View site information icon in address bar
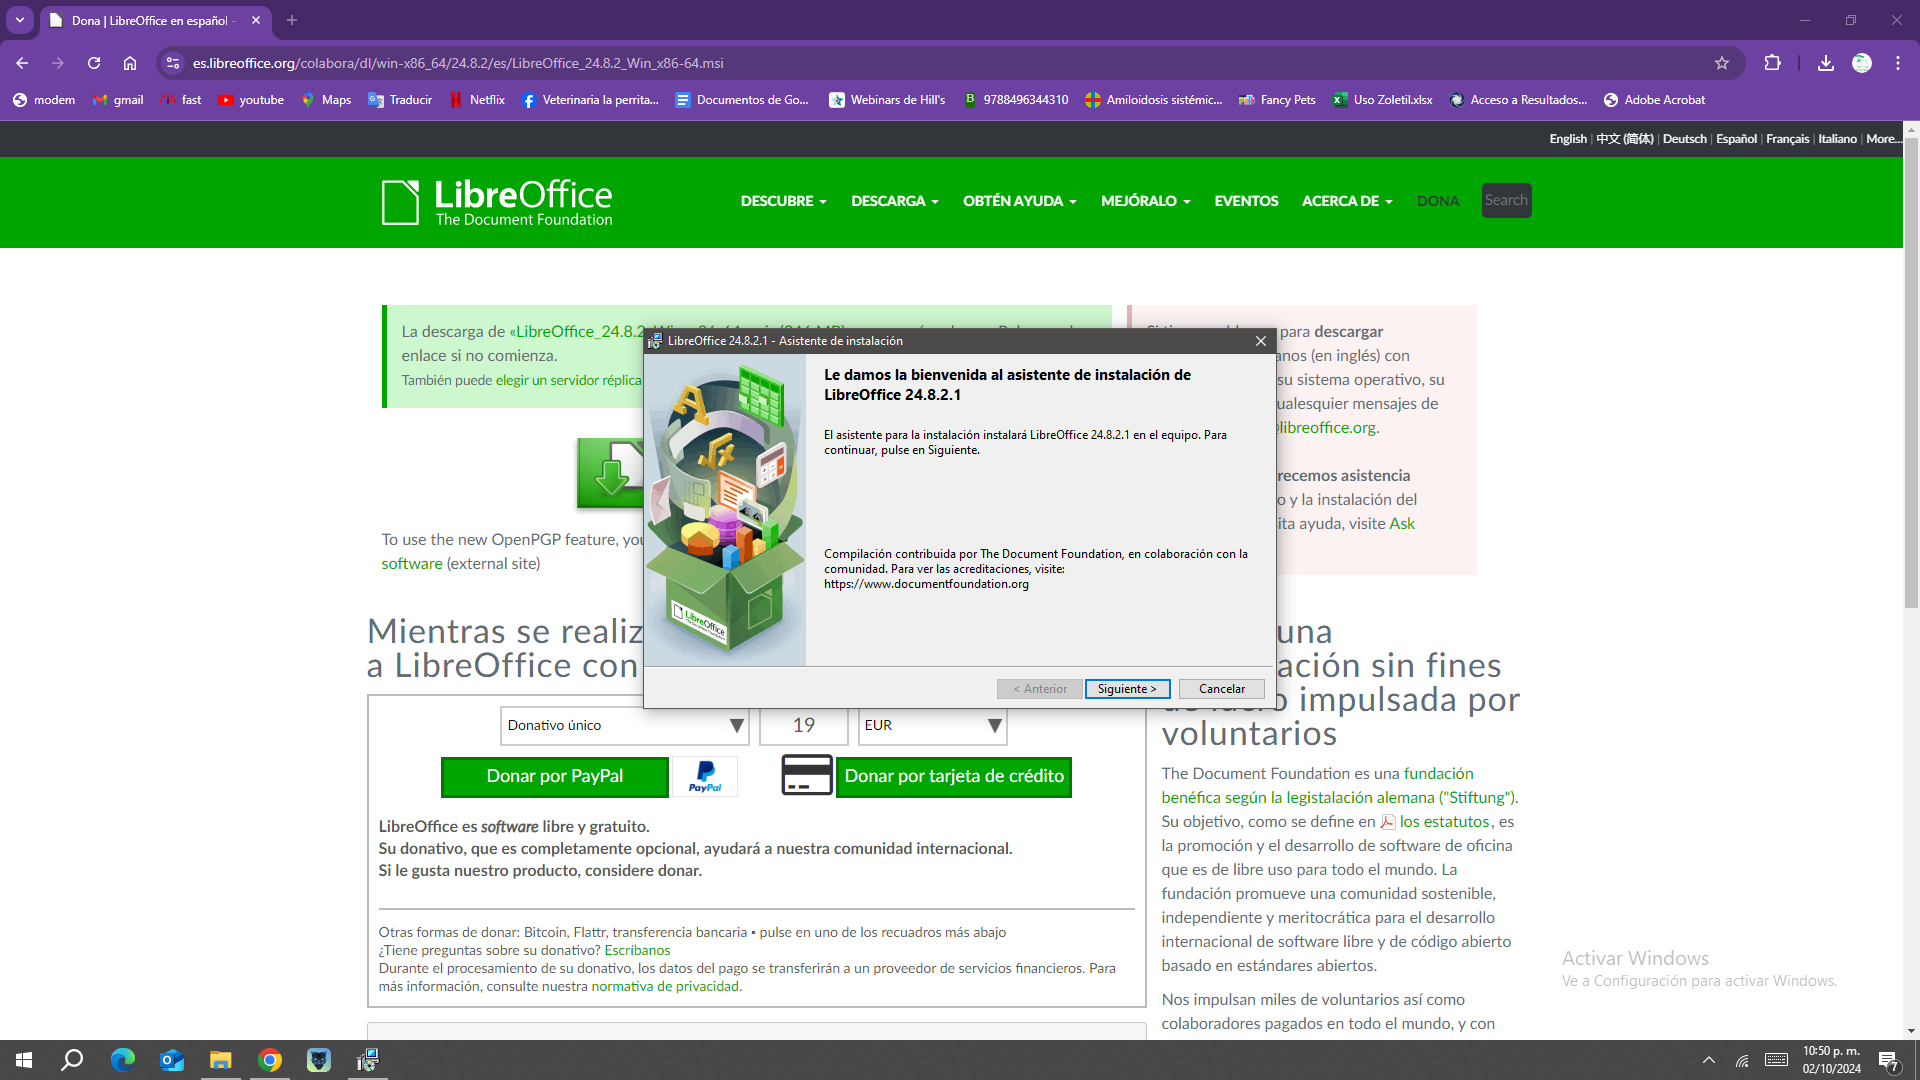The width and height of the screenshot is (1920, 1080). click(x=173, y=63)
